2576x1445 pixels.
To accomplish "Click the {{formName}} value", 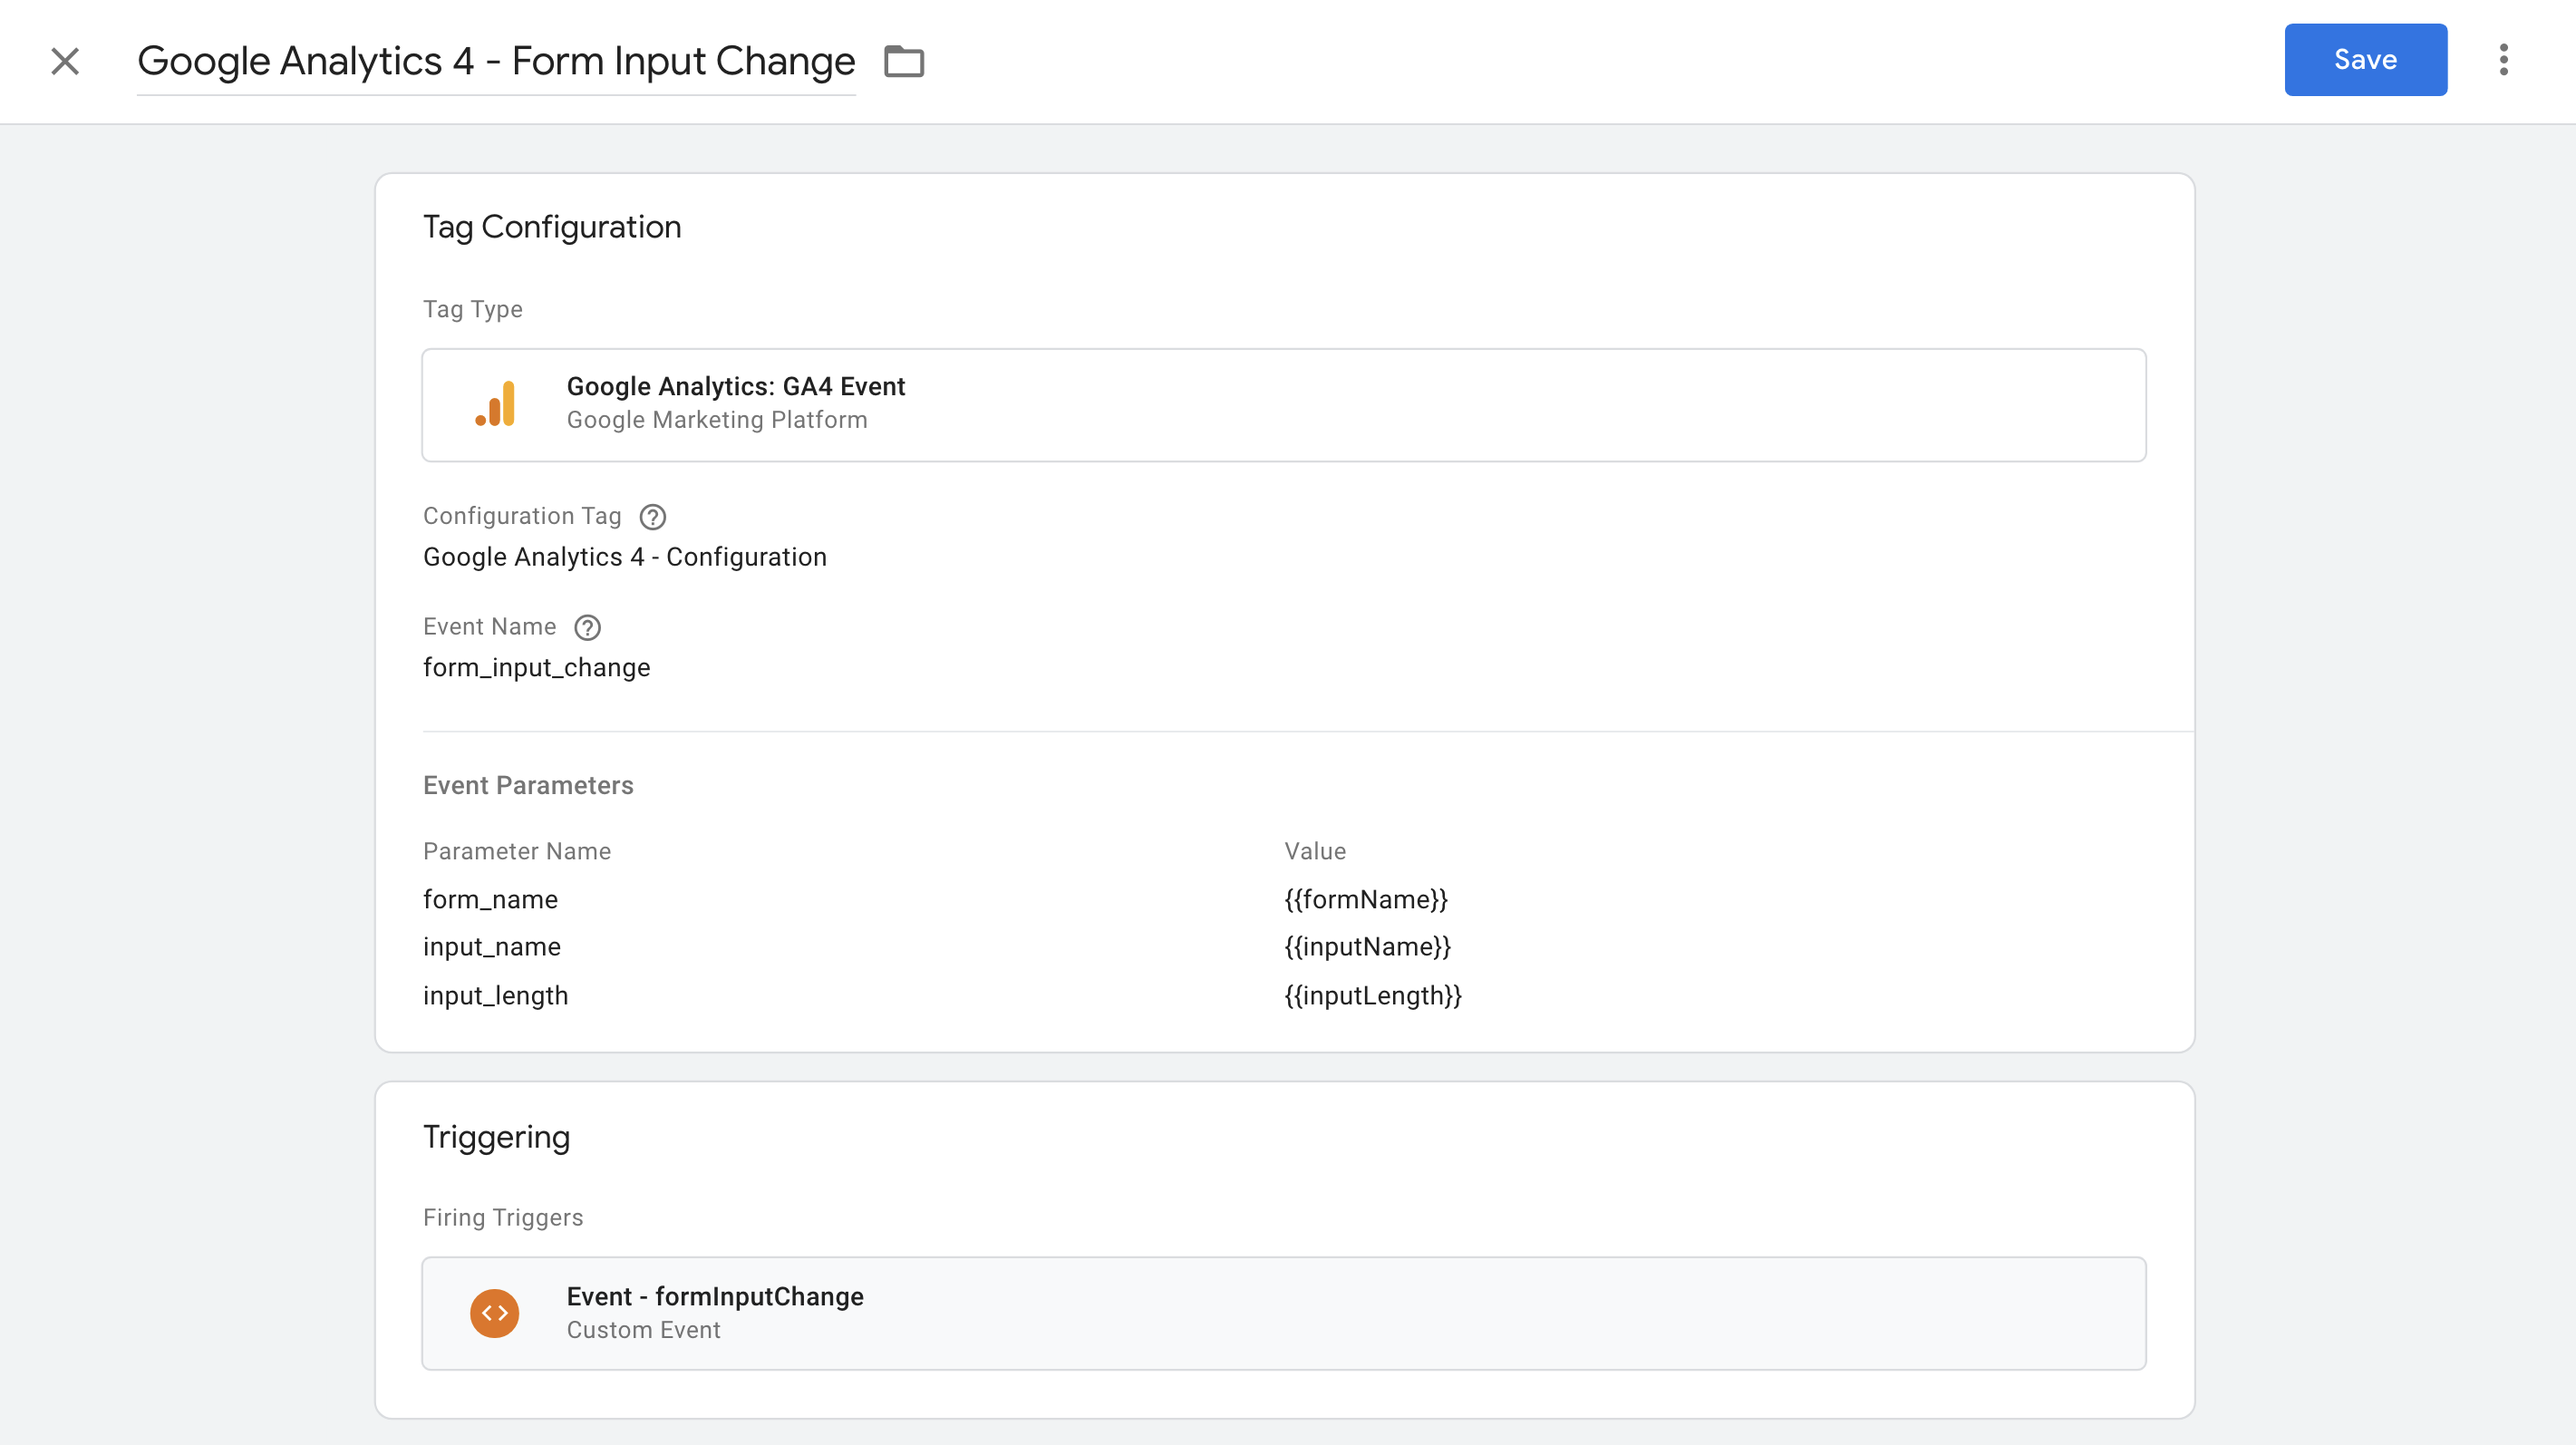I will [1366, 900].
